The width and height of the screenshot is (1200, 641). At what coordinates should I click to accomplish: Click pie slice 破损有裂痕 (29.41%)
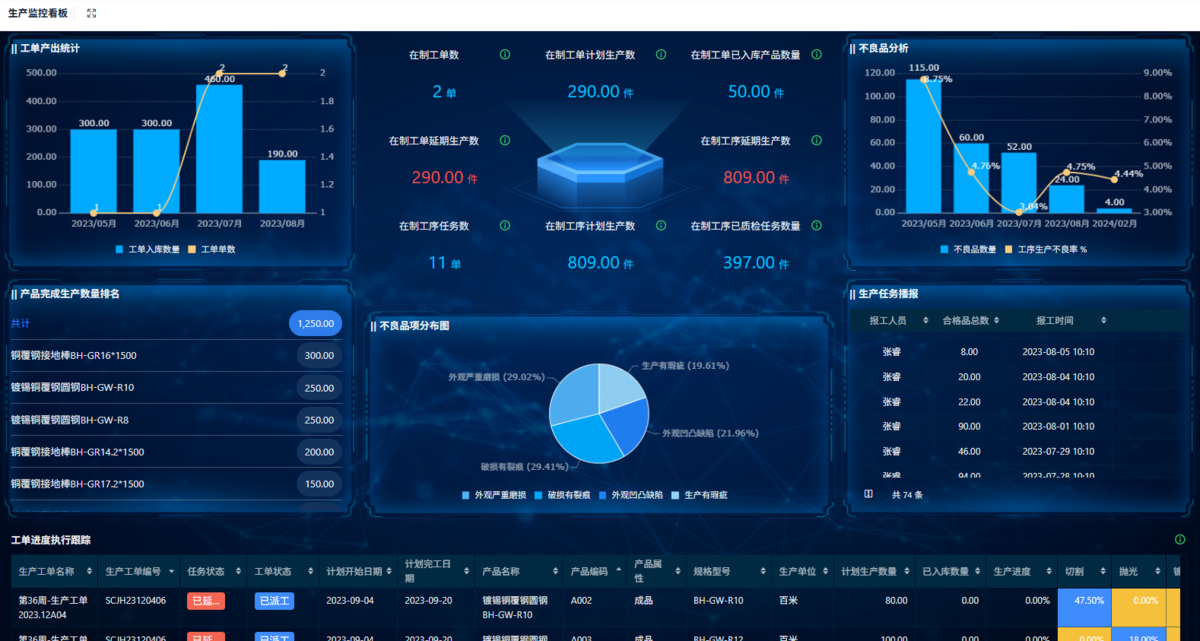point(585,436)
